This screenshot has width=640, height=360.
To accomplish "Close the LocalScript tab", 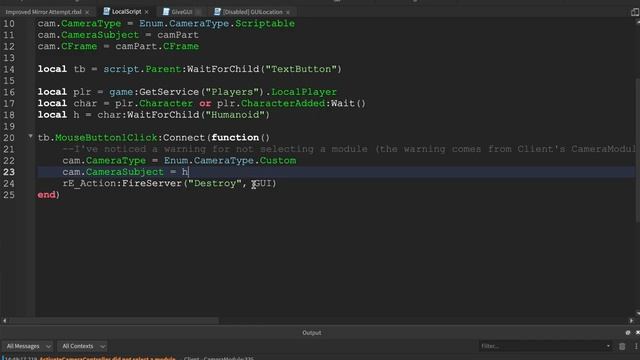I will pyautogui.click(x=147, y=12).
